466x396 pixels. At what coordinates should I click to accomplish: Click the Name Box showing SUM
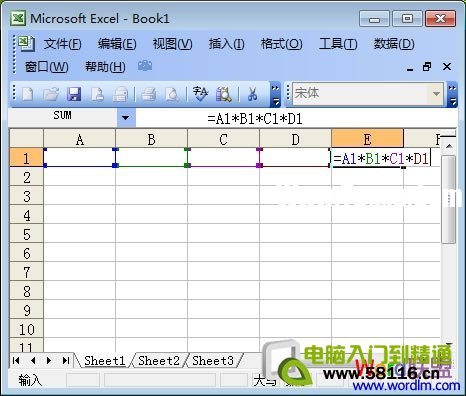click(x=63, y=116)
